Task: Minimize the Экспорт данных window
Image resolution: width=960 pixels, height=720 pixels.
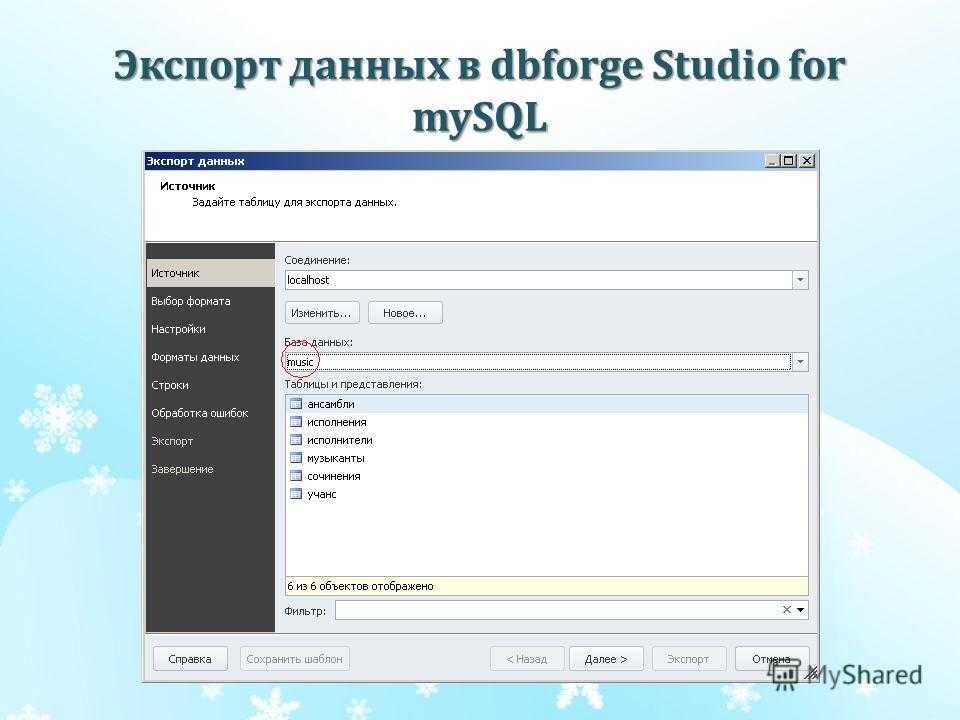Action: pos(773,160)
